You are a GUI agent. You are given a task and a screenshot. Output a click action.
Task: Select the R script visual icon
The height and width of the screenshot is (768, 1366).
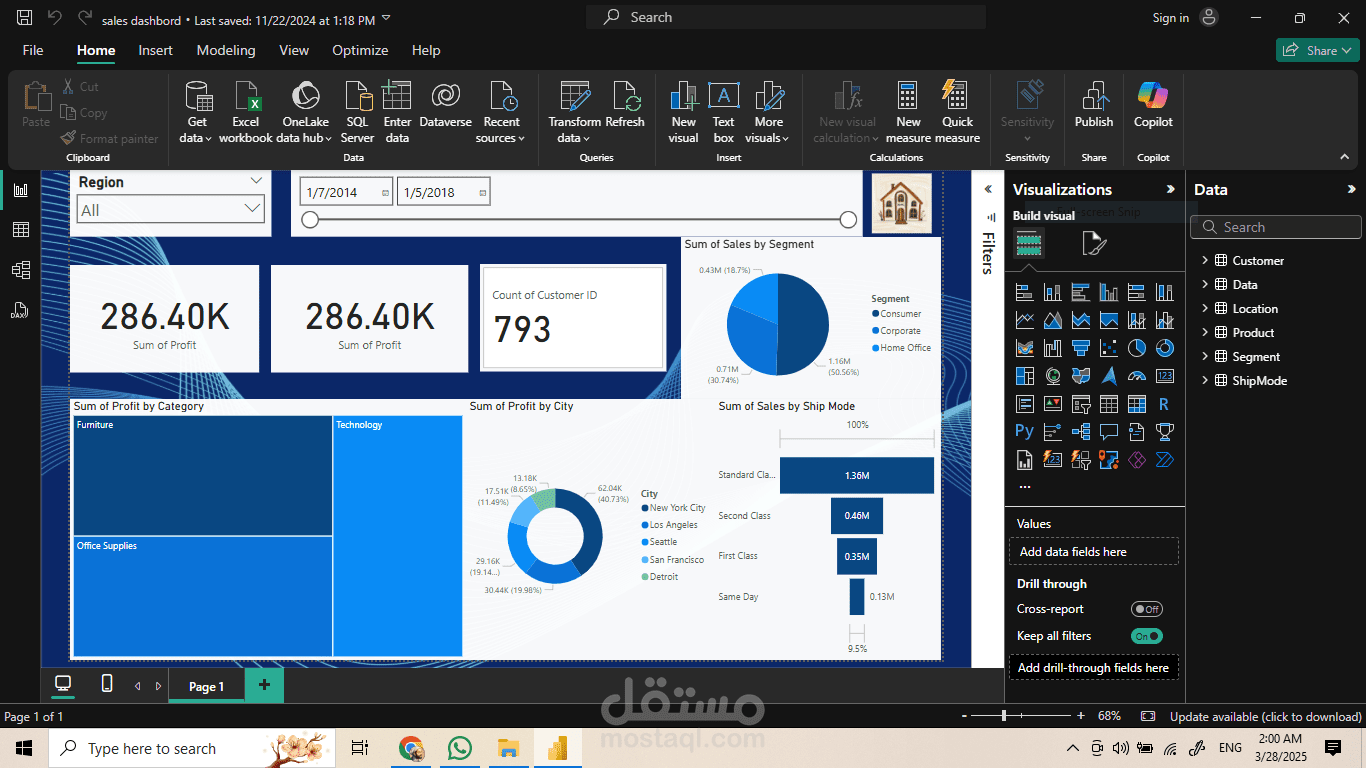coord(1164,404)
